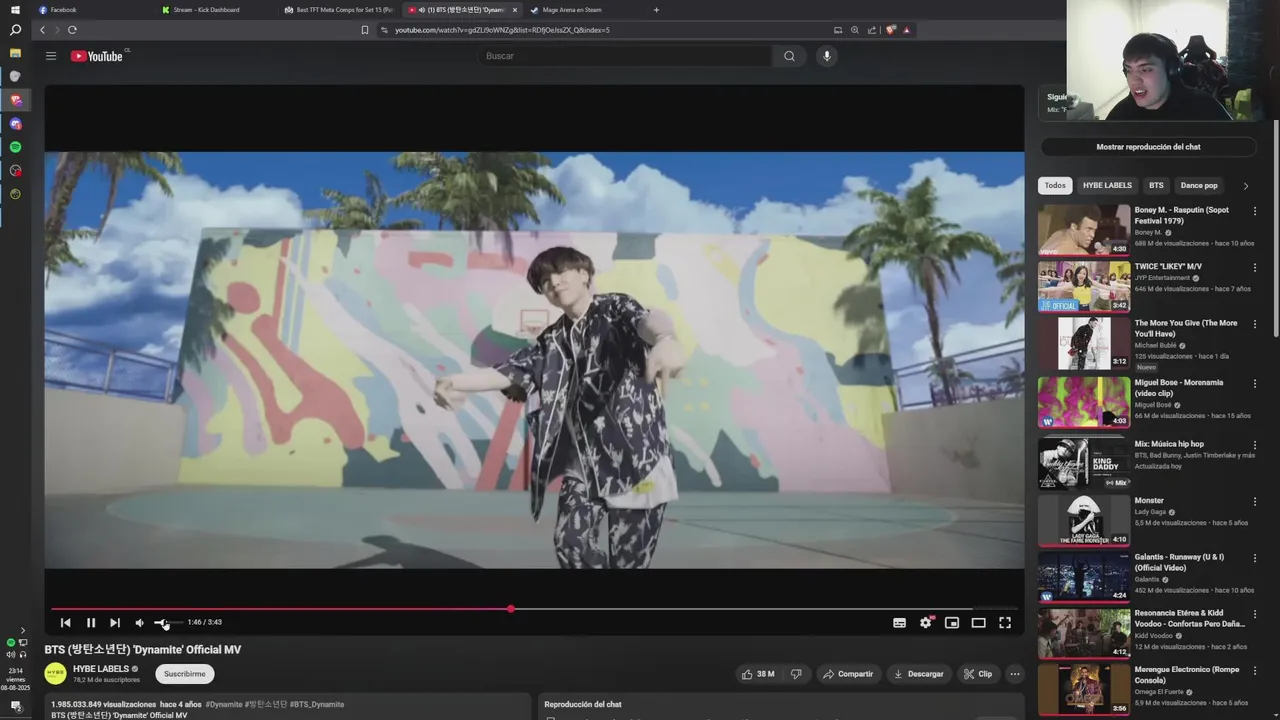This screenshot has height=720, width=1280.
Task: Open Spotify from the taskbar
Action: [15, 147]
